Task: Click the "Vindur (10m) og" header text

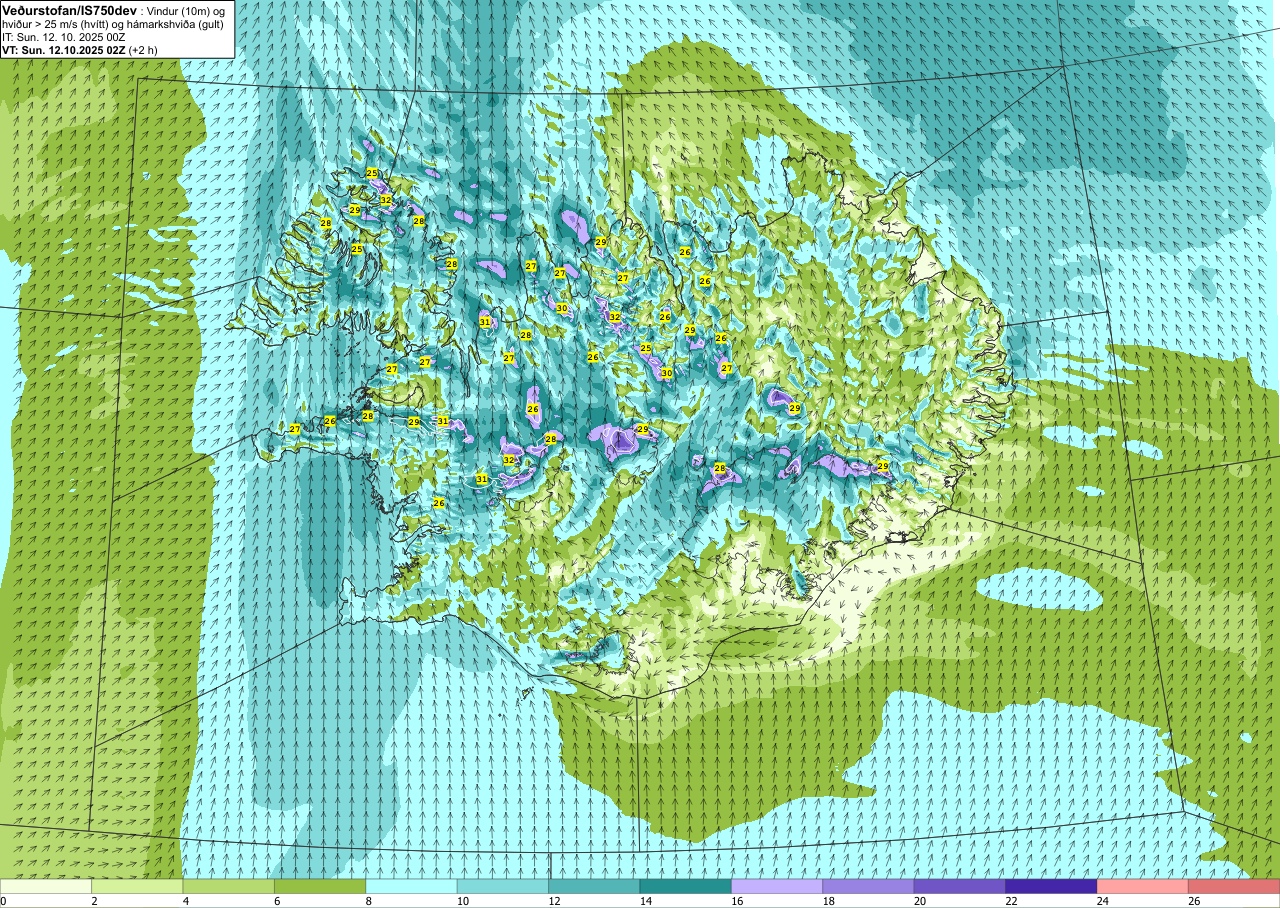Action: [x=186, y=12]
